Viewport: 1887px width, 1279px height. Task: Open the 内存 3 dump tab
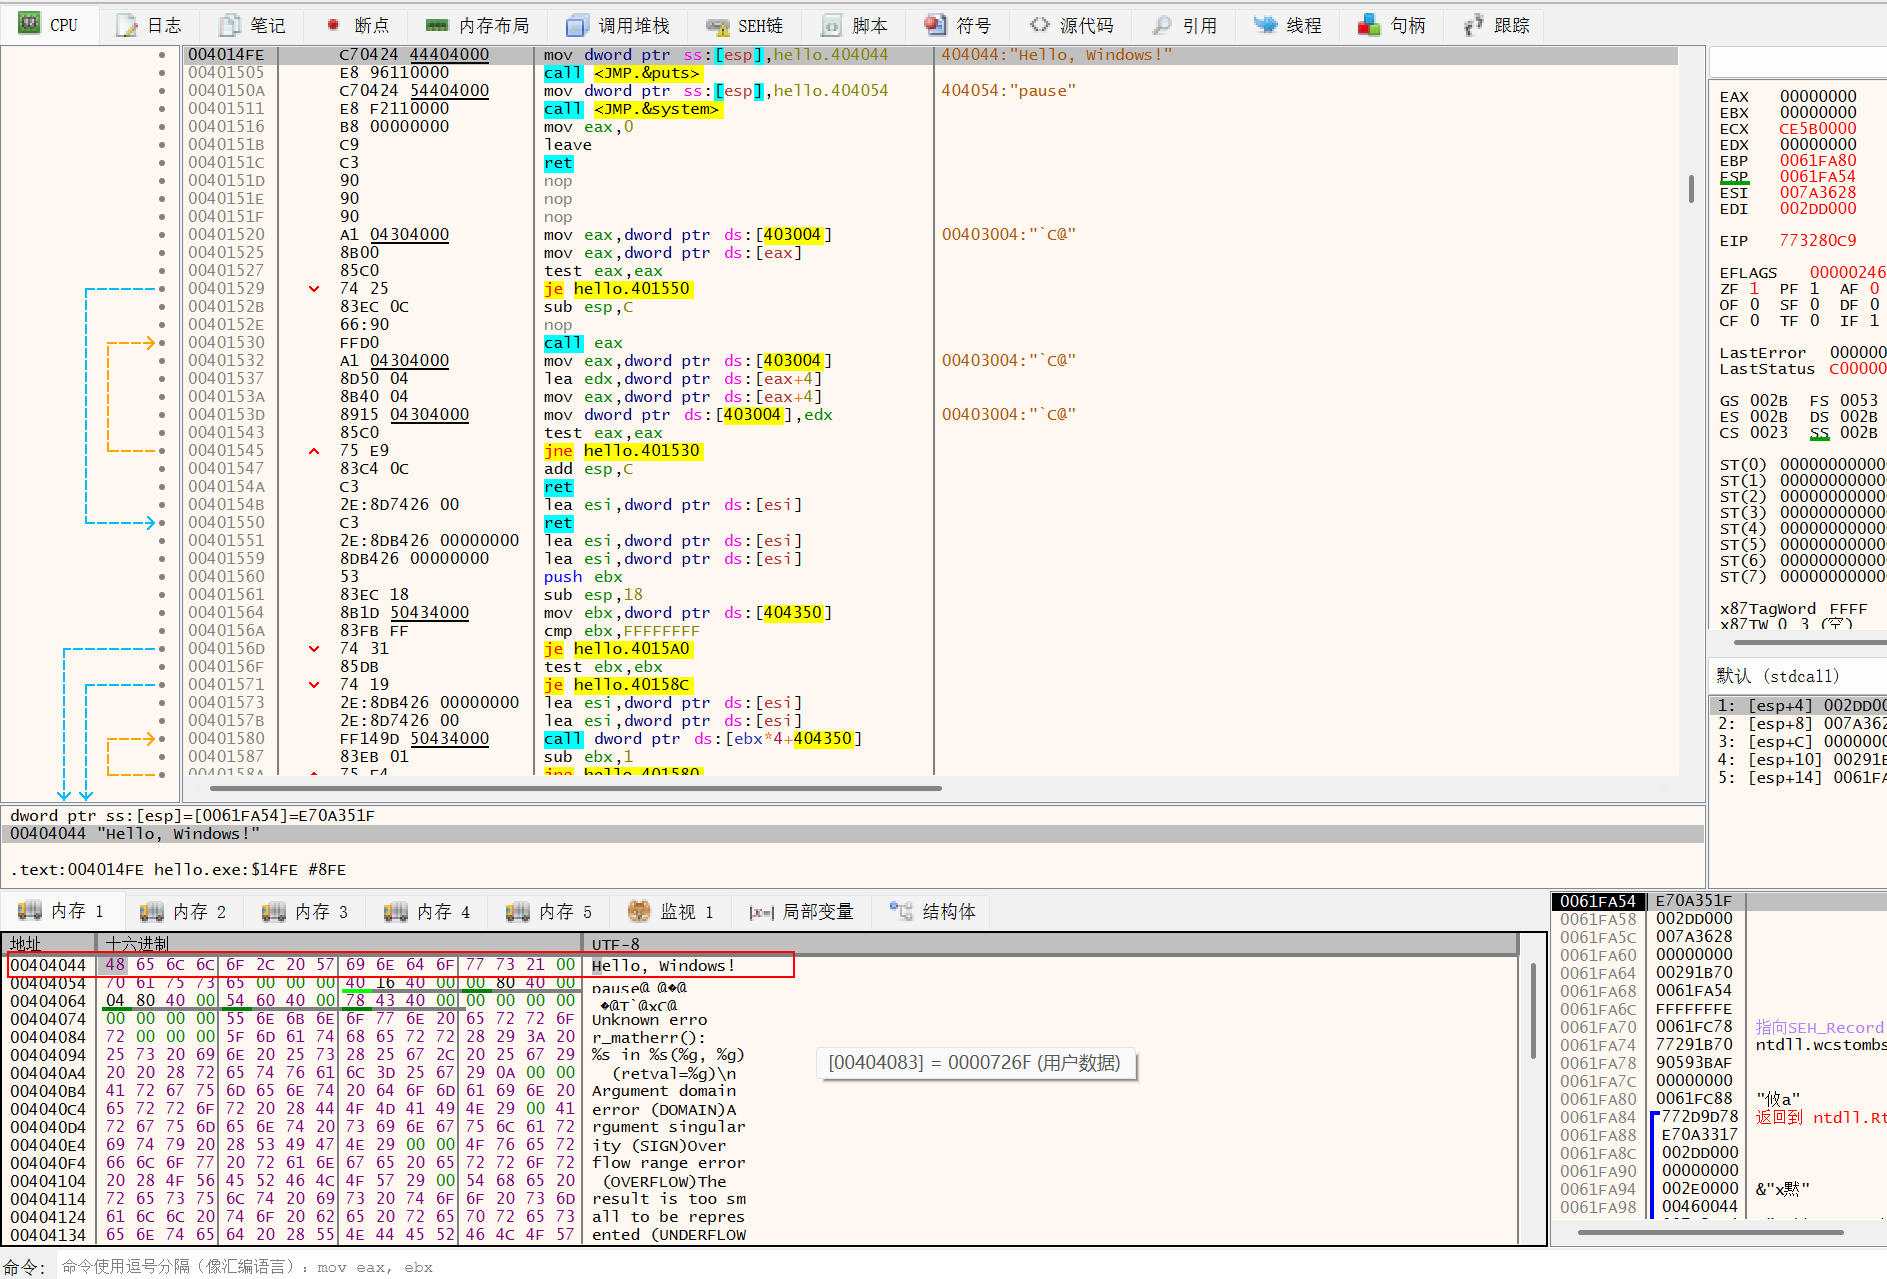[x=305, y=911]
